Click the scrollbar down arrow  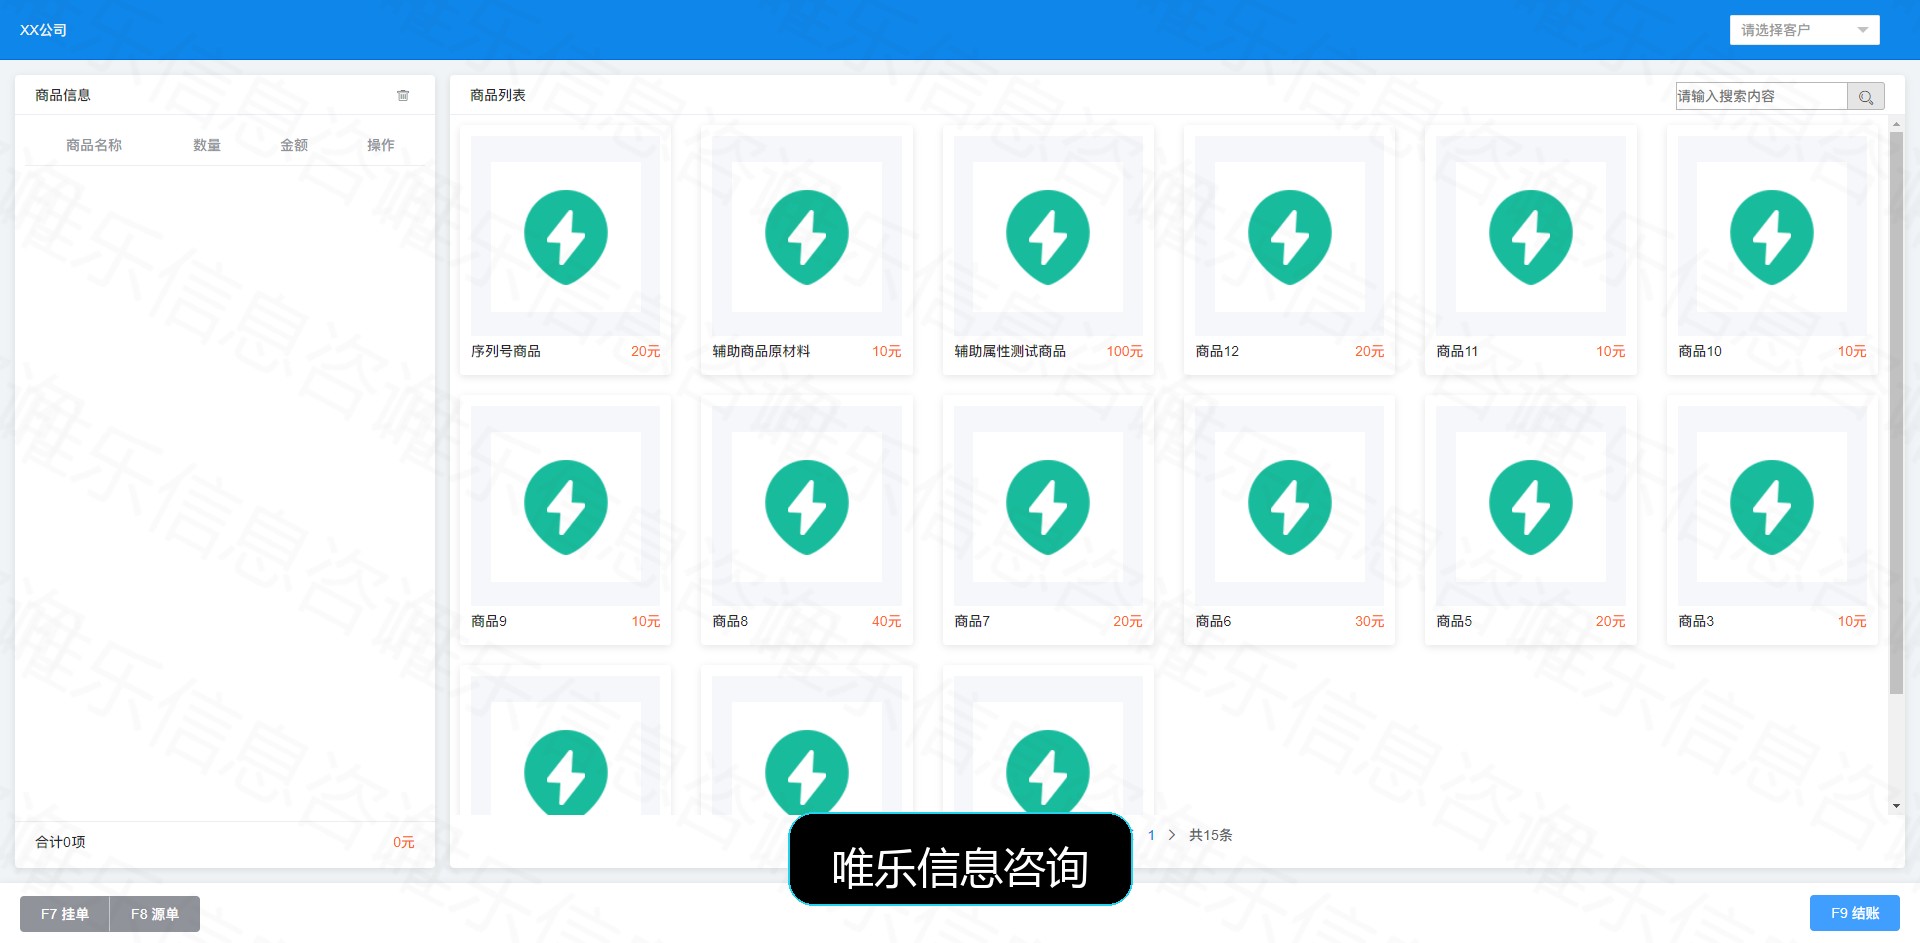click(1896, 806)
